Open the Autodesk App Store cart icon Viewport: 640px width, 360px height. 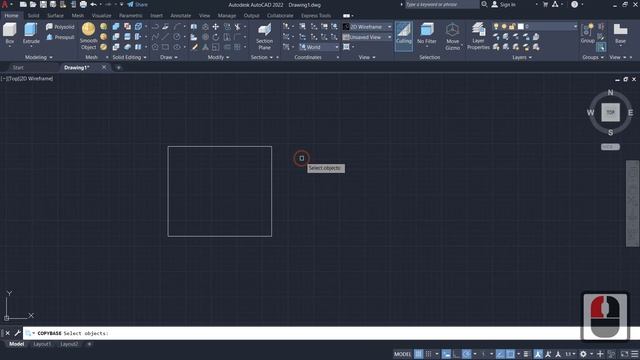(x=545, y=4)
